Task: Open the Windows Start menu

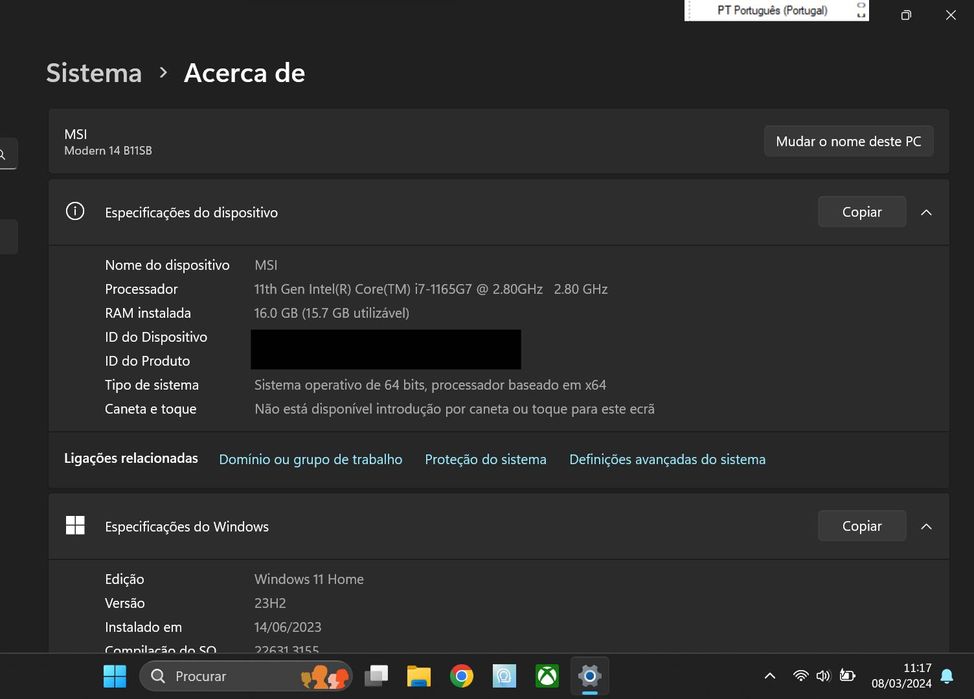Action: click(x=114, y=676)
